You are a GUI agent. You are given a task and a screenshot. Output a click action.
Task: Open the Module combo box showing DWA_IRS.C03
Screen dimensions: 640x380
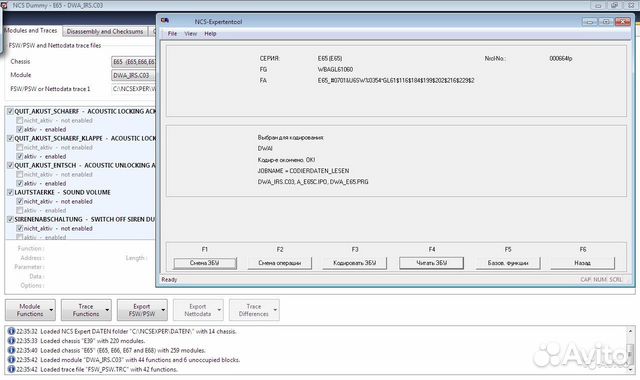133,75
